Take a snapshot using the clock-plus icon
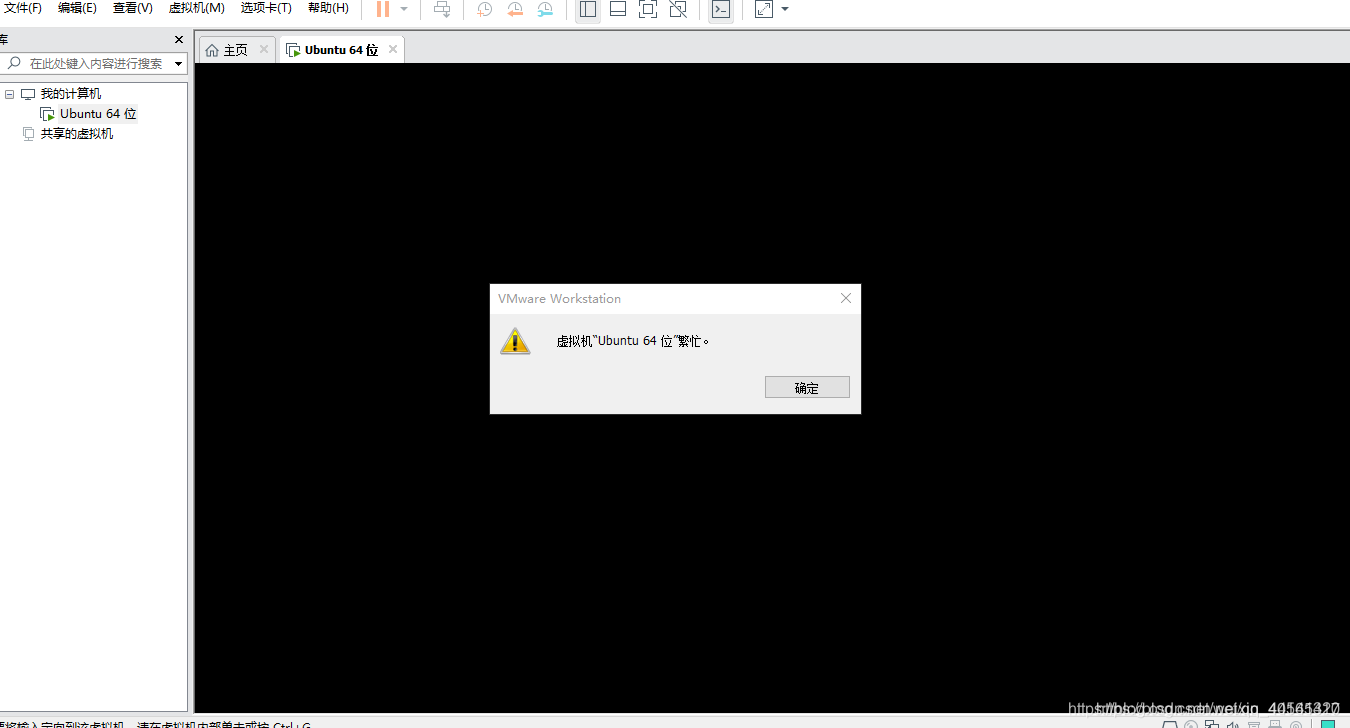This screenshot has width=1350, height=728. pos(484,9)
